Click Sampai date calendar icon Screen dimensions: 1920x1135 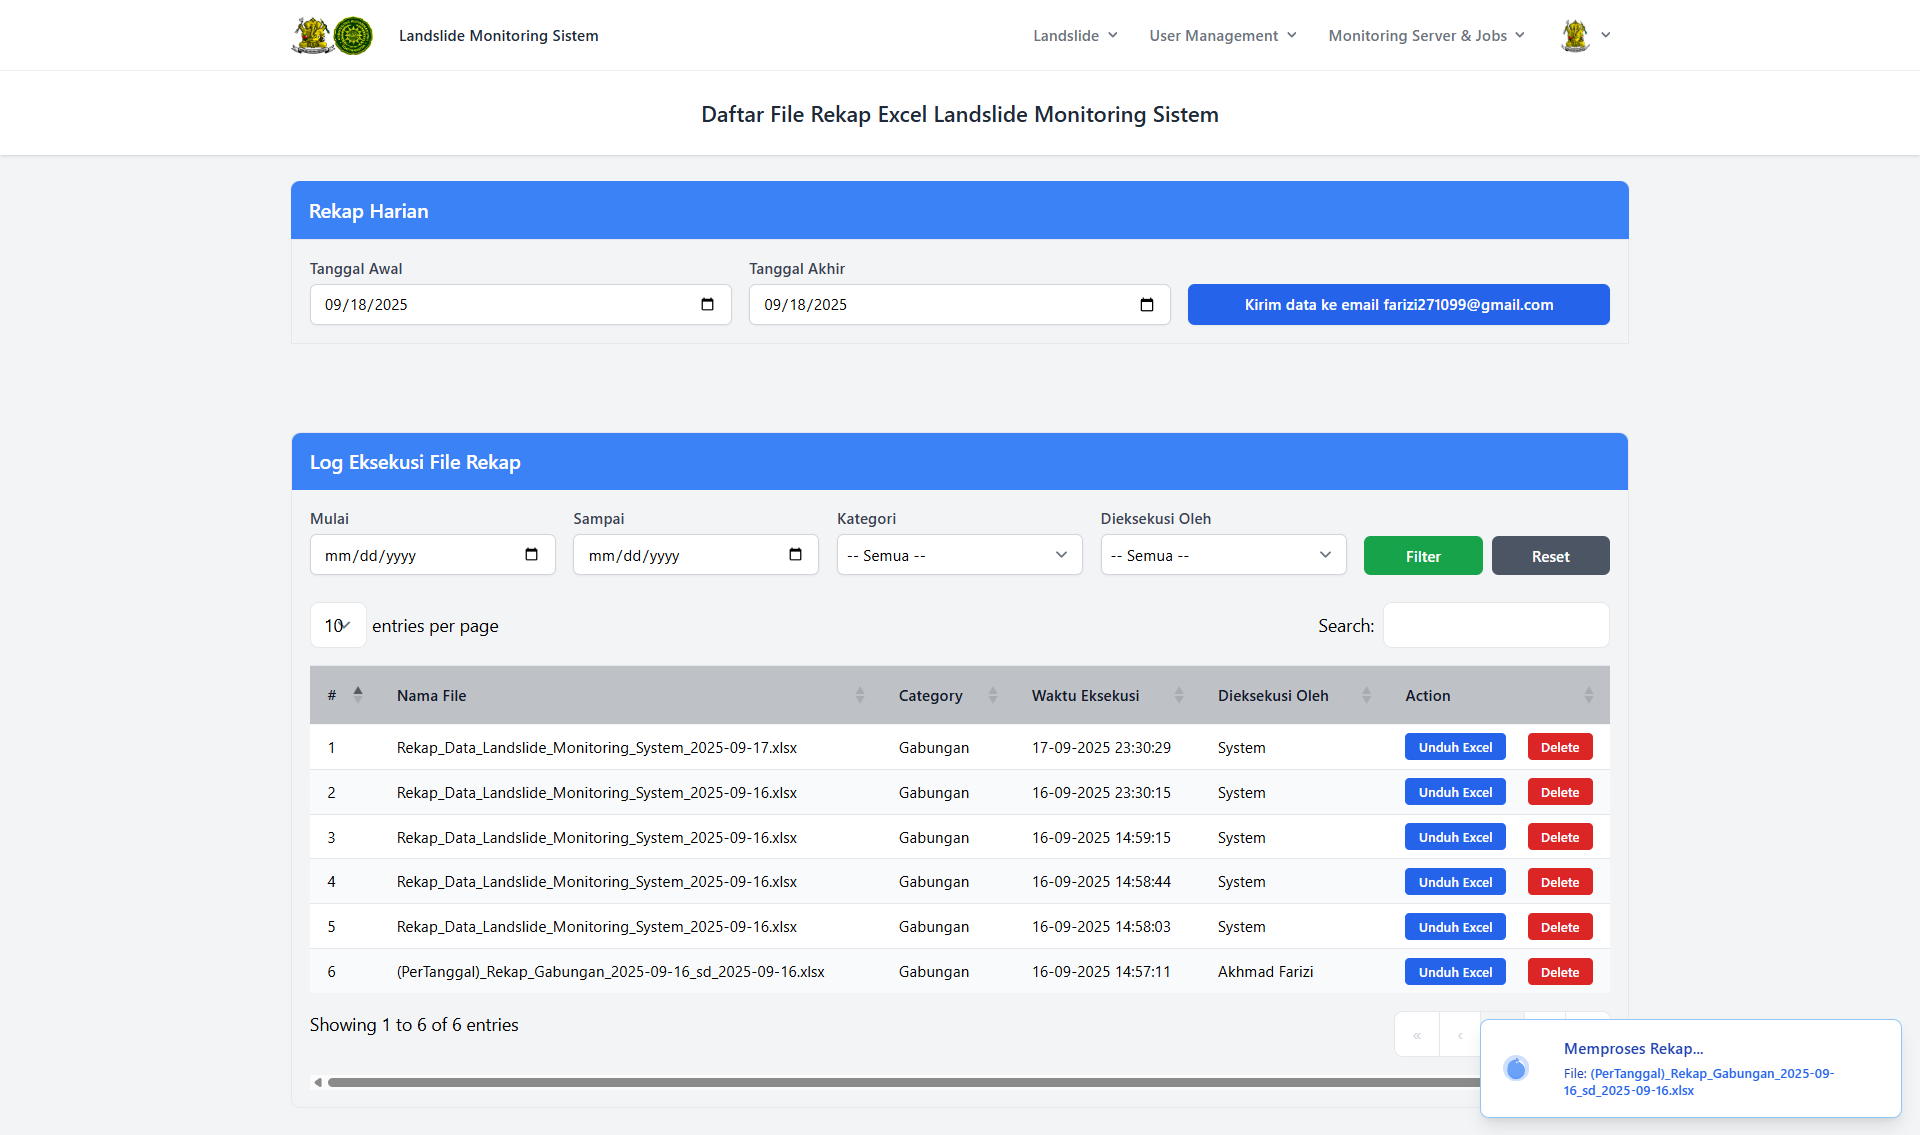(x=795, y=555)
